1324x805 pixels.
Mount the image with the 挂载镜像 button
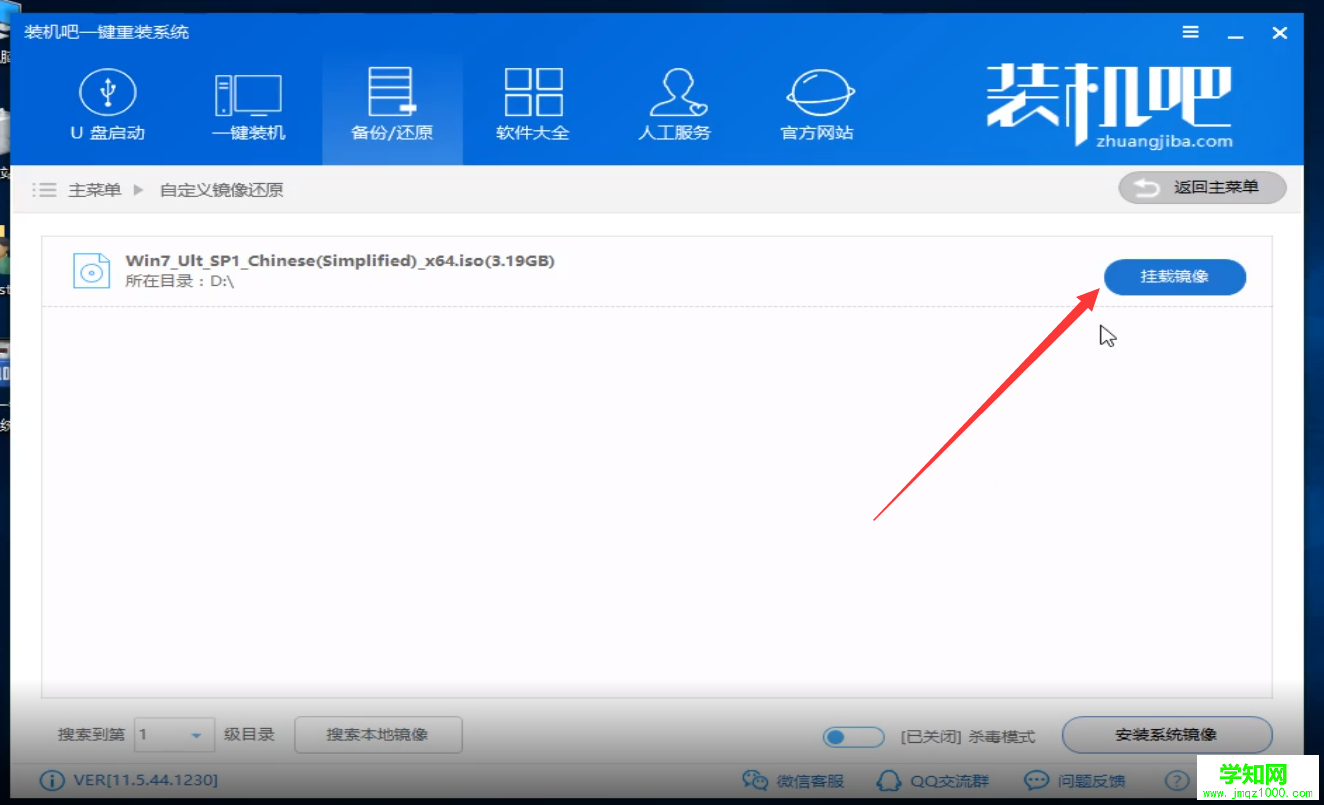[1175, 277]
